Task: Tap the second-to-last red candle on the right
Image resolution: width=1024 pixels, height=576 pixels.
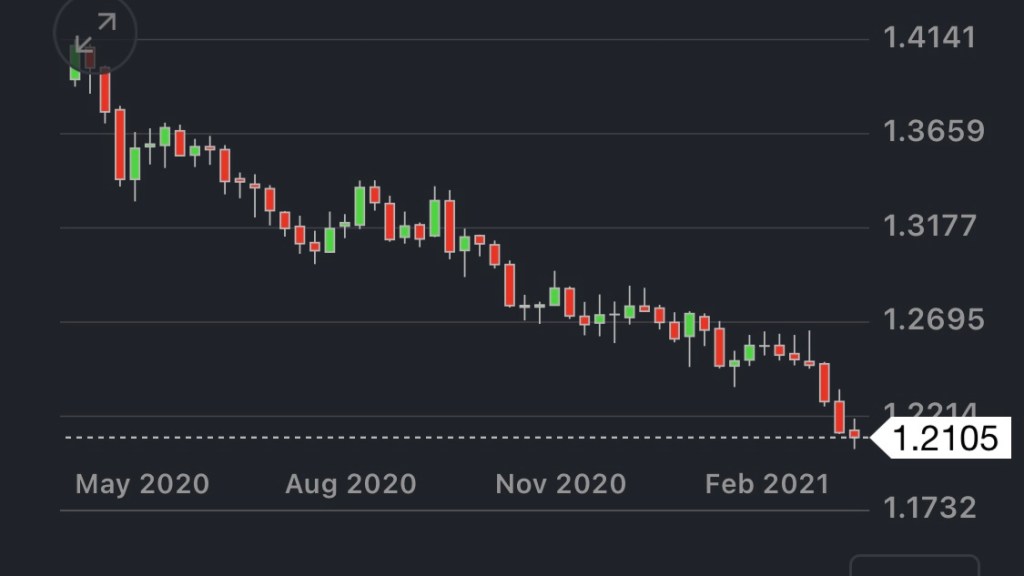Action: pyautogui.click(x=839, y=416)
